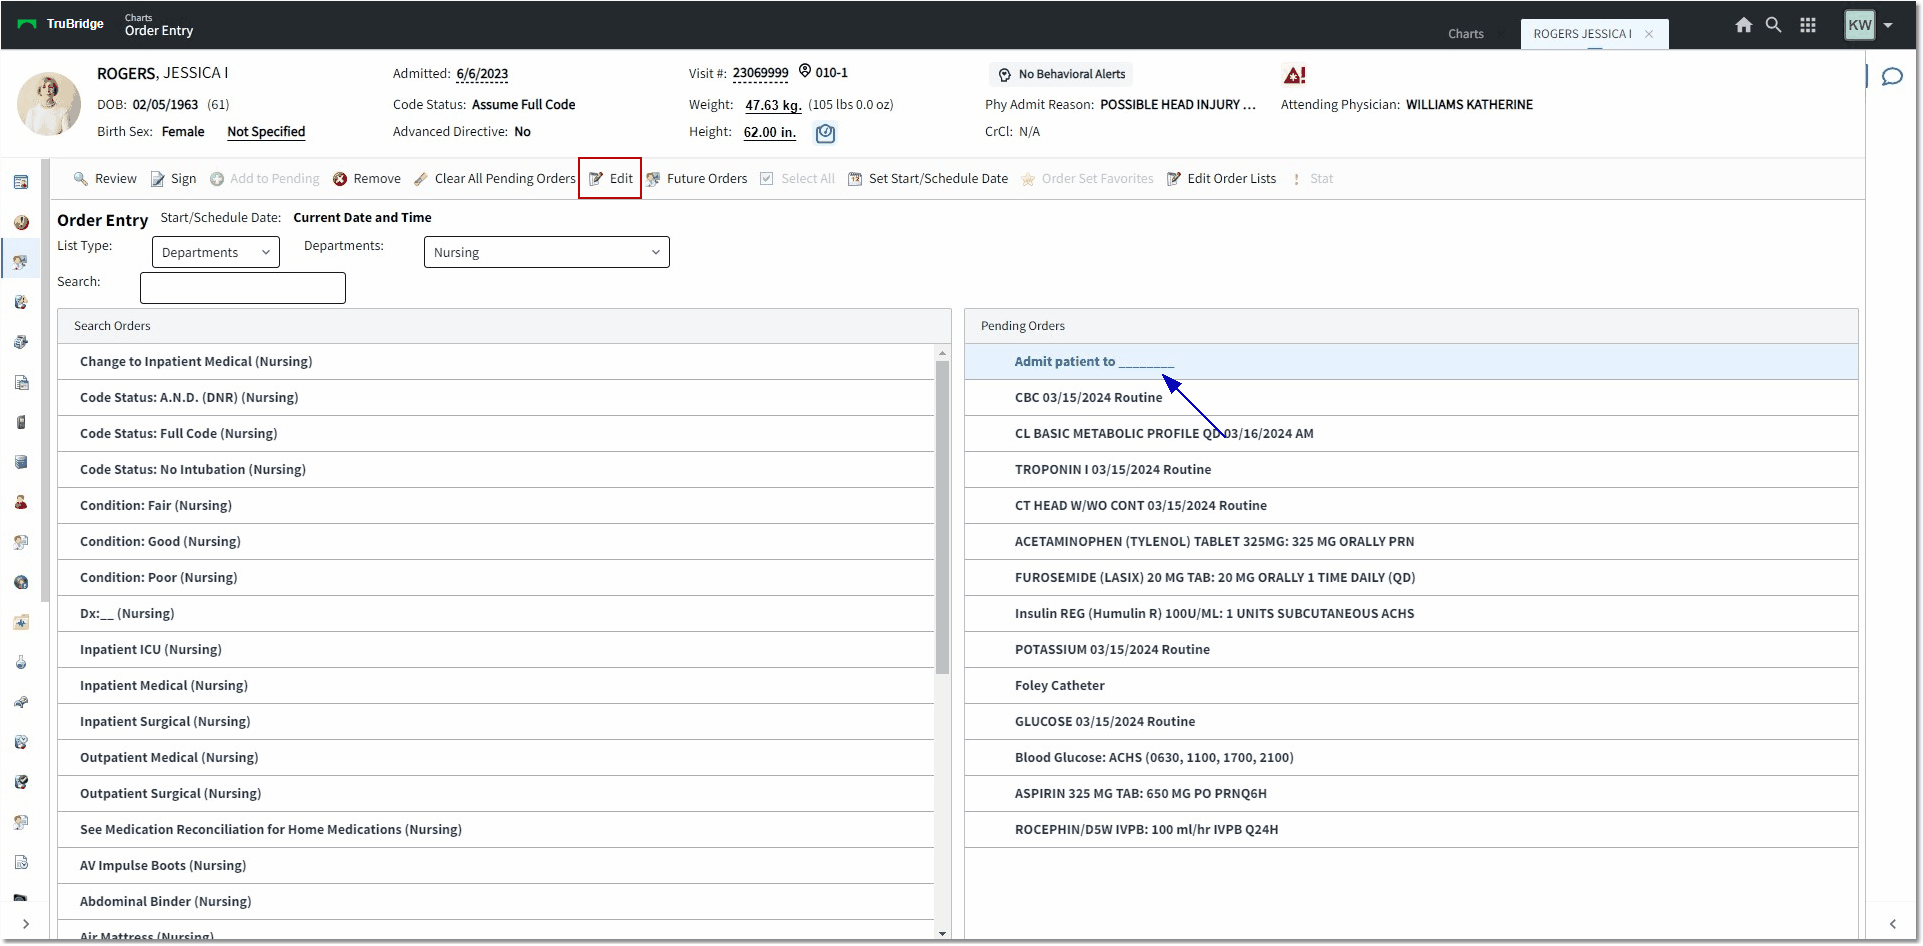Screen dimensions: 1923x946
Task: Click the Edit toolbar button
Action: click(x=610, y=179)
